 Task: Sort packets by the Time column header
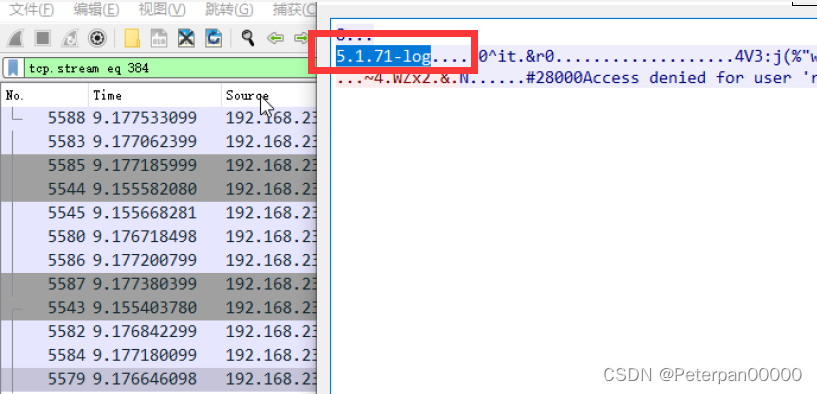tap(155, 95)
